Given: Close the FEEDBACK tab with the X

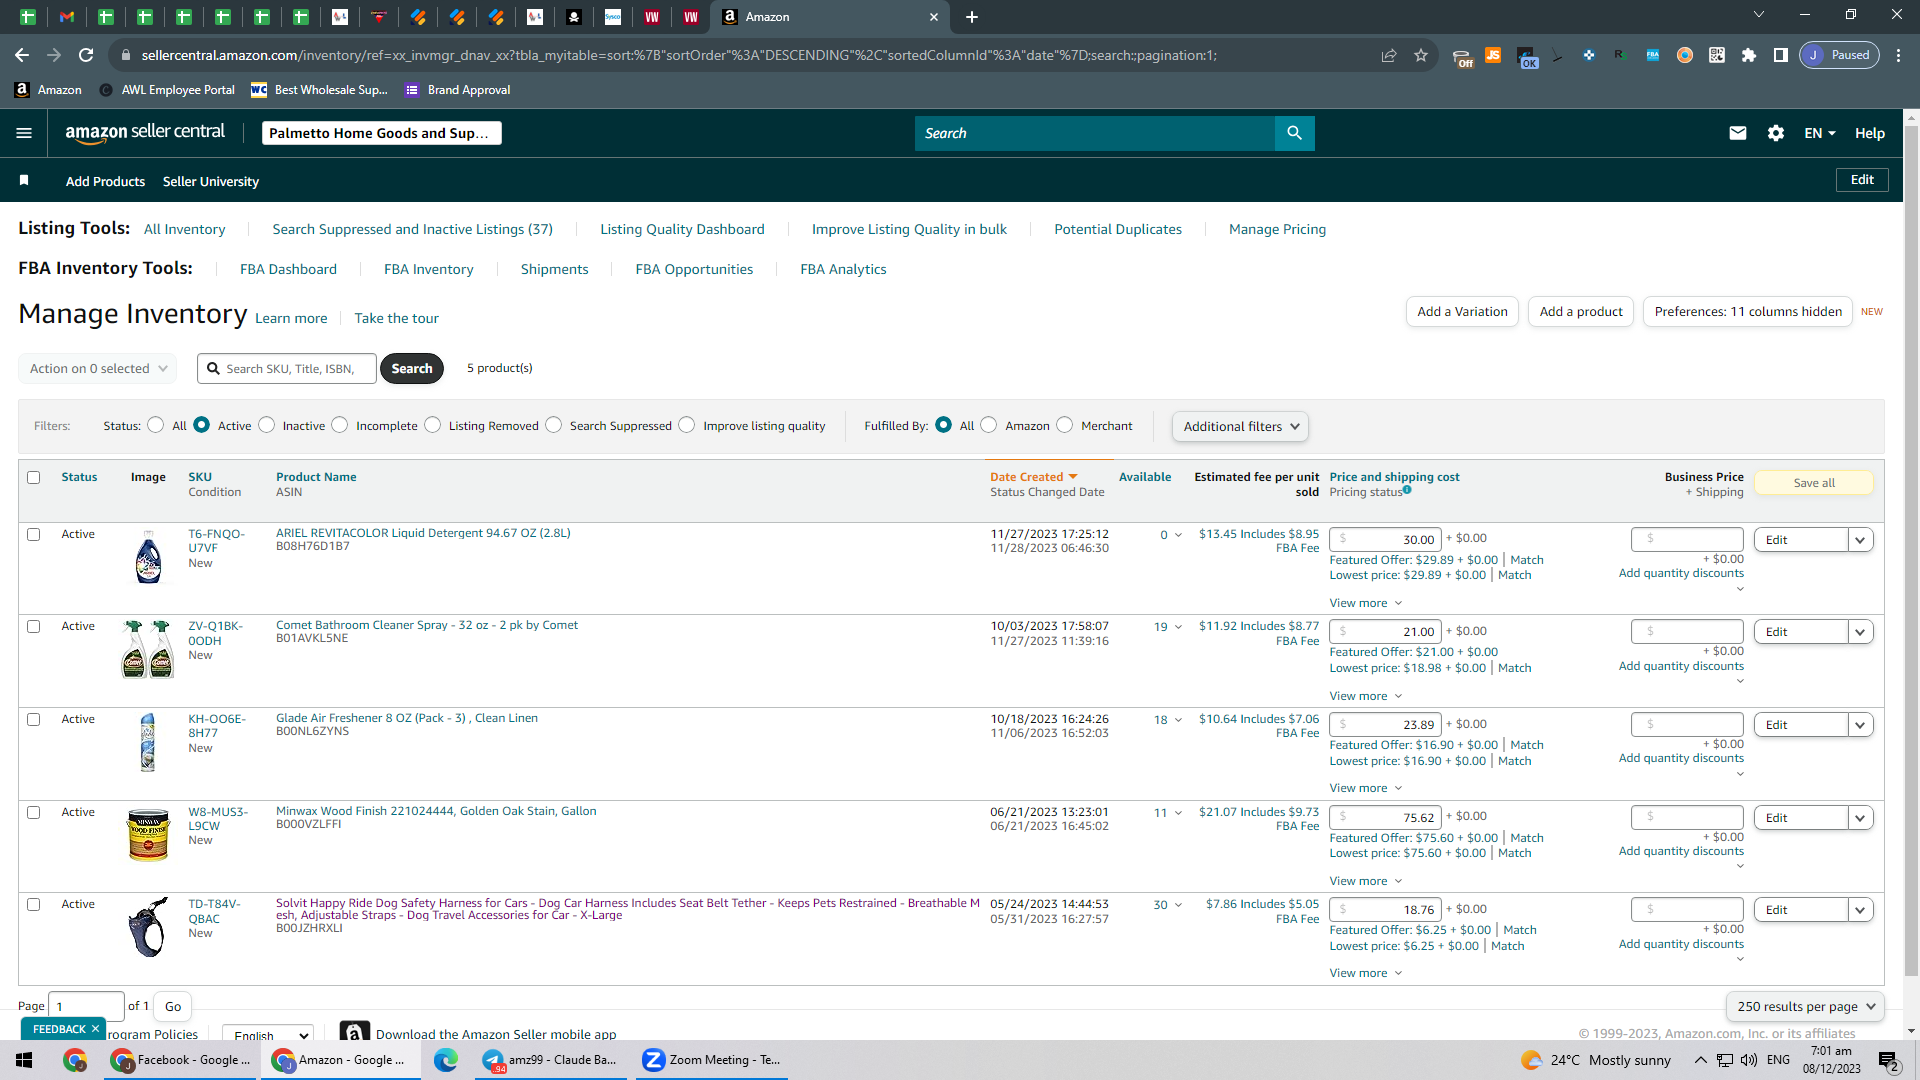Looking at the screenshot, I should [95, 1029].
